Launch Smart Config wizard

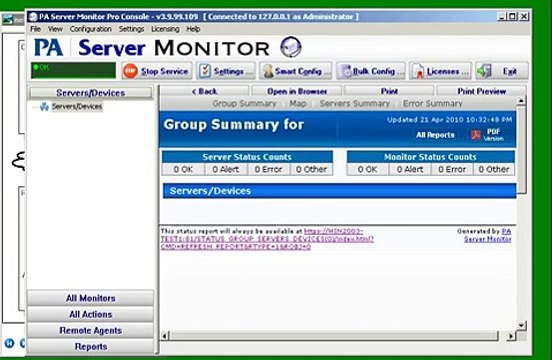click(x=296, y=71)
